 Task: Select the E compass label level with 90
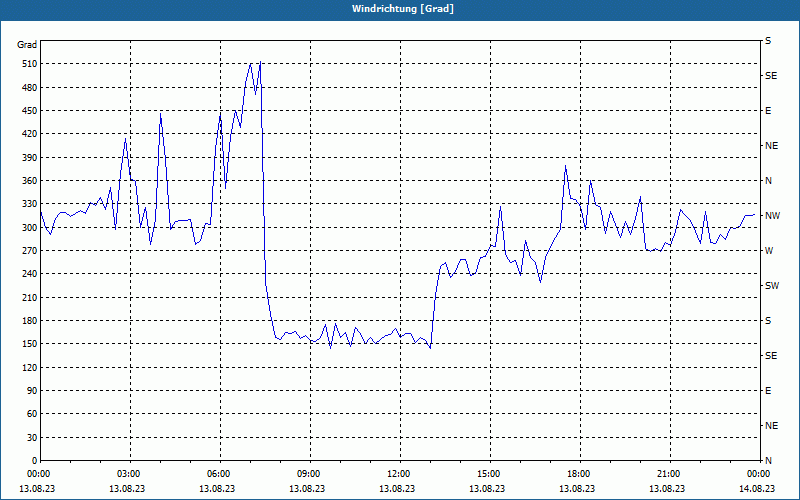(x=768, y=391)
